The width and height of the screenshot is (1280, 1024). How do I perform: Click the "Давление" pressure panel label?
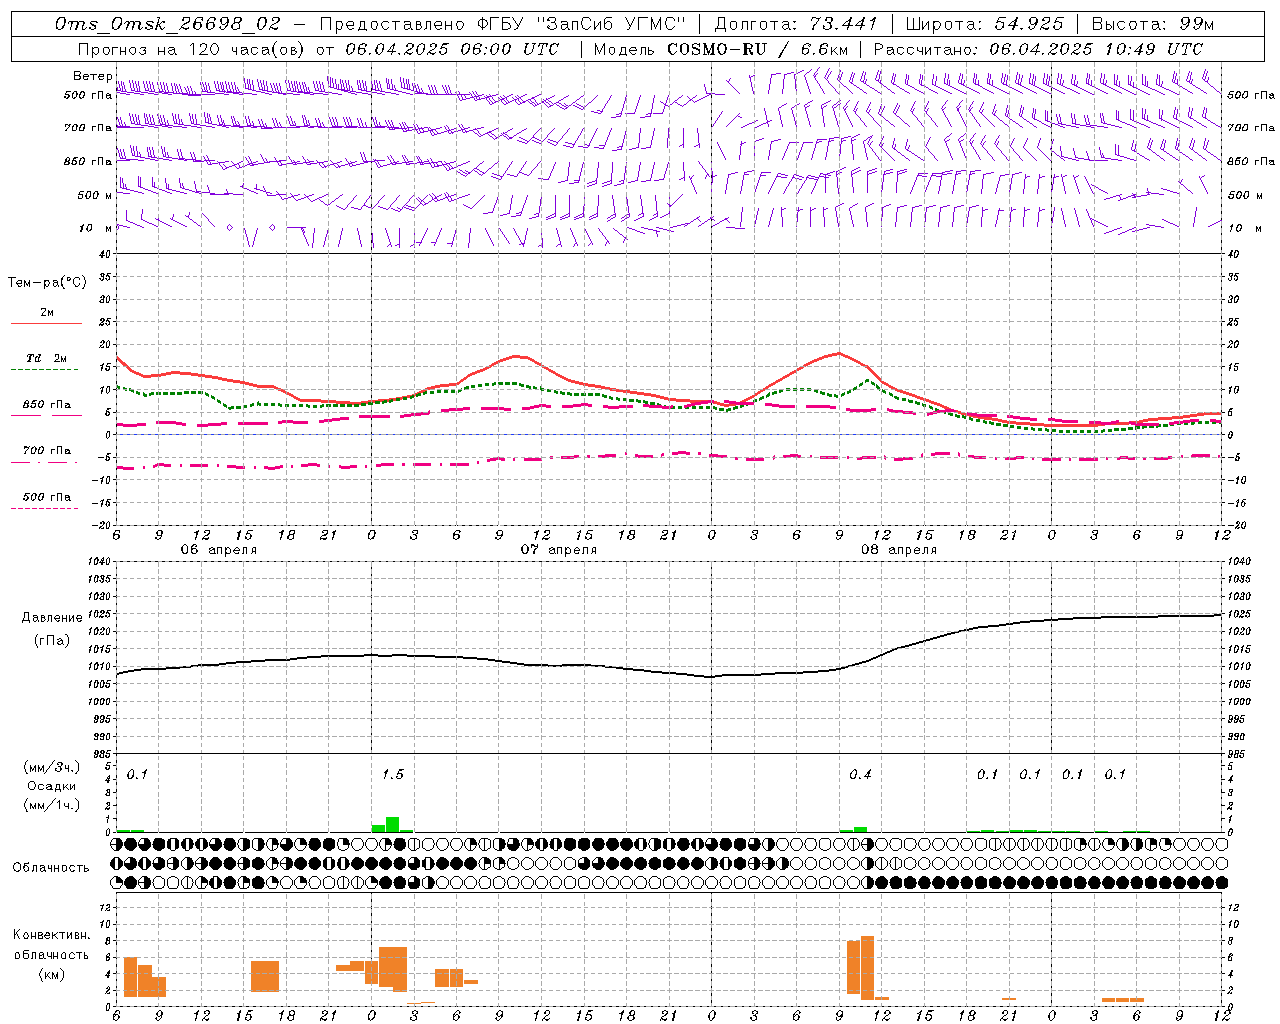[x=52, y=618]
